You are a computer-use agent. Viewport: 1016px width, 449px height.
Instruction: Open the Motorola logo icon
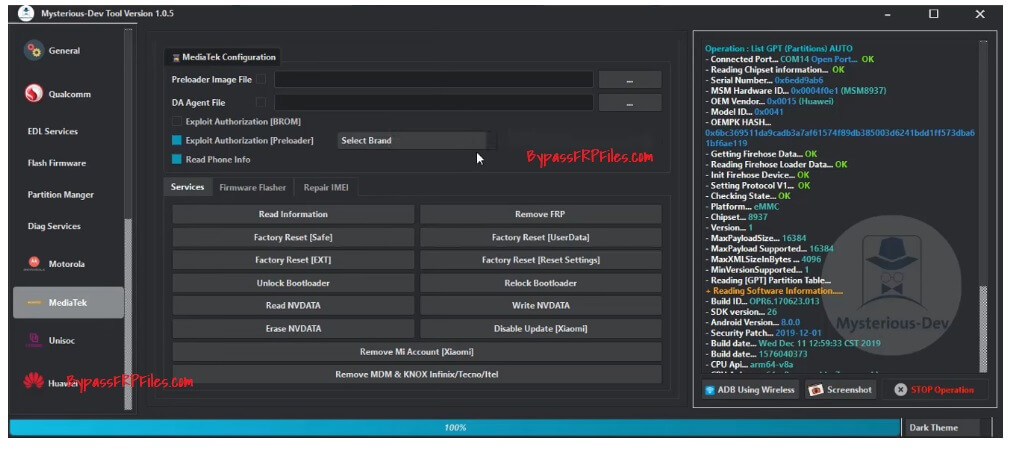click(33, 264)
